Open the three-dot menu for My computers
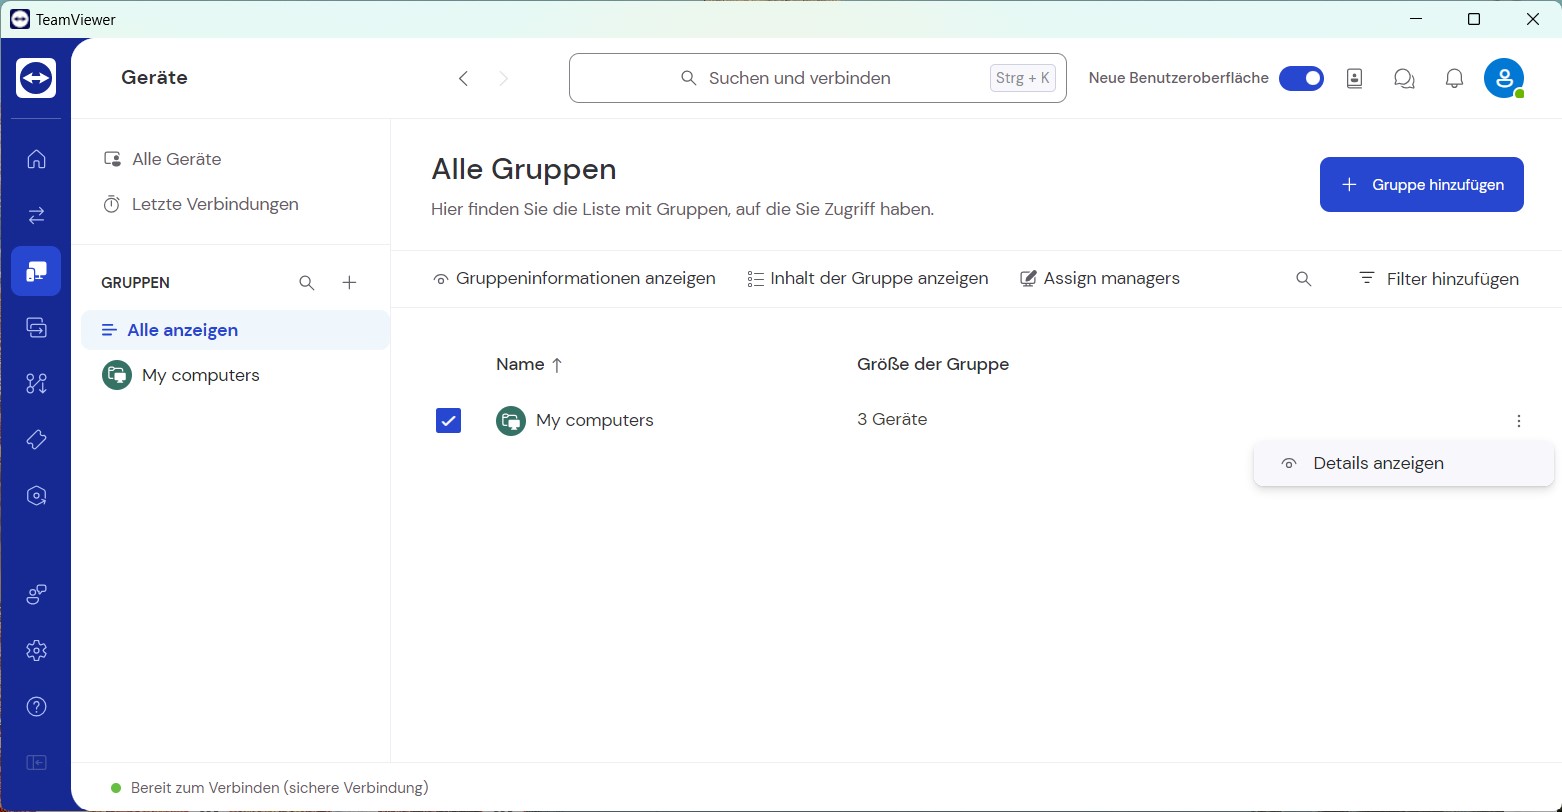This screenshot has width=1562, height=812. coord(1518,421)
